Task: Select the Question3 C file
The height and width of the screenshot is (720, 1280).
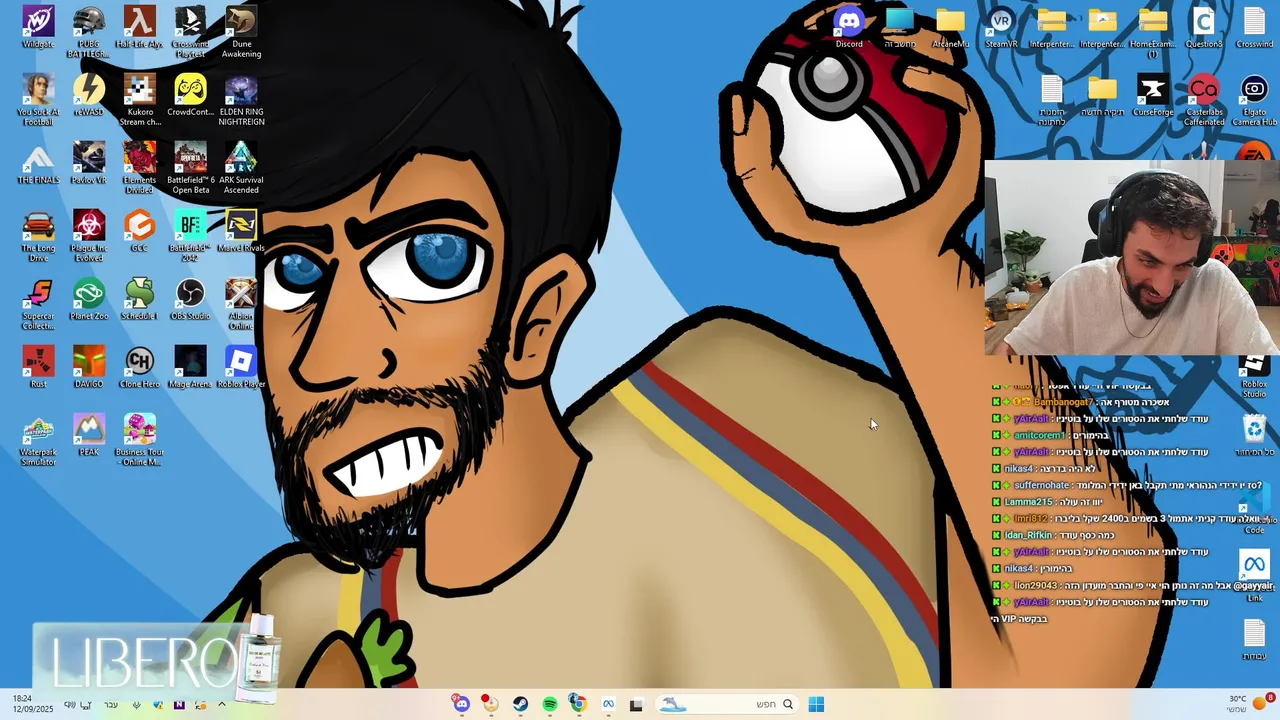Action: 1204,27
